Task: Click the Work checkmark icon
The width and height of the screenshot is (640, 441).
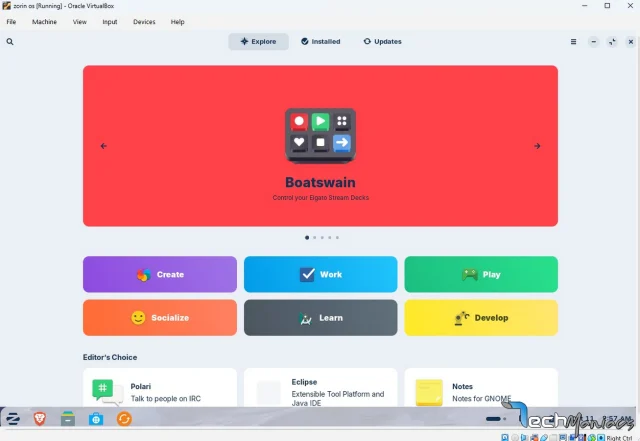Action: pyautogui.click(x=307, y=274)
